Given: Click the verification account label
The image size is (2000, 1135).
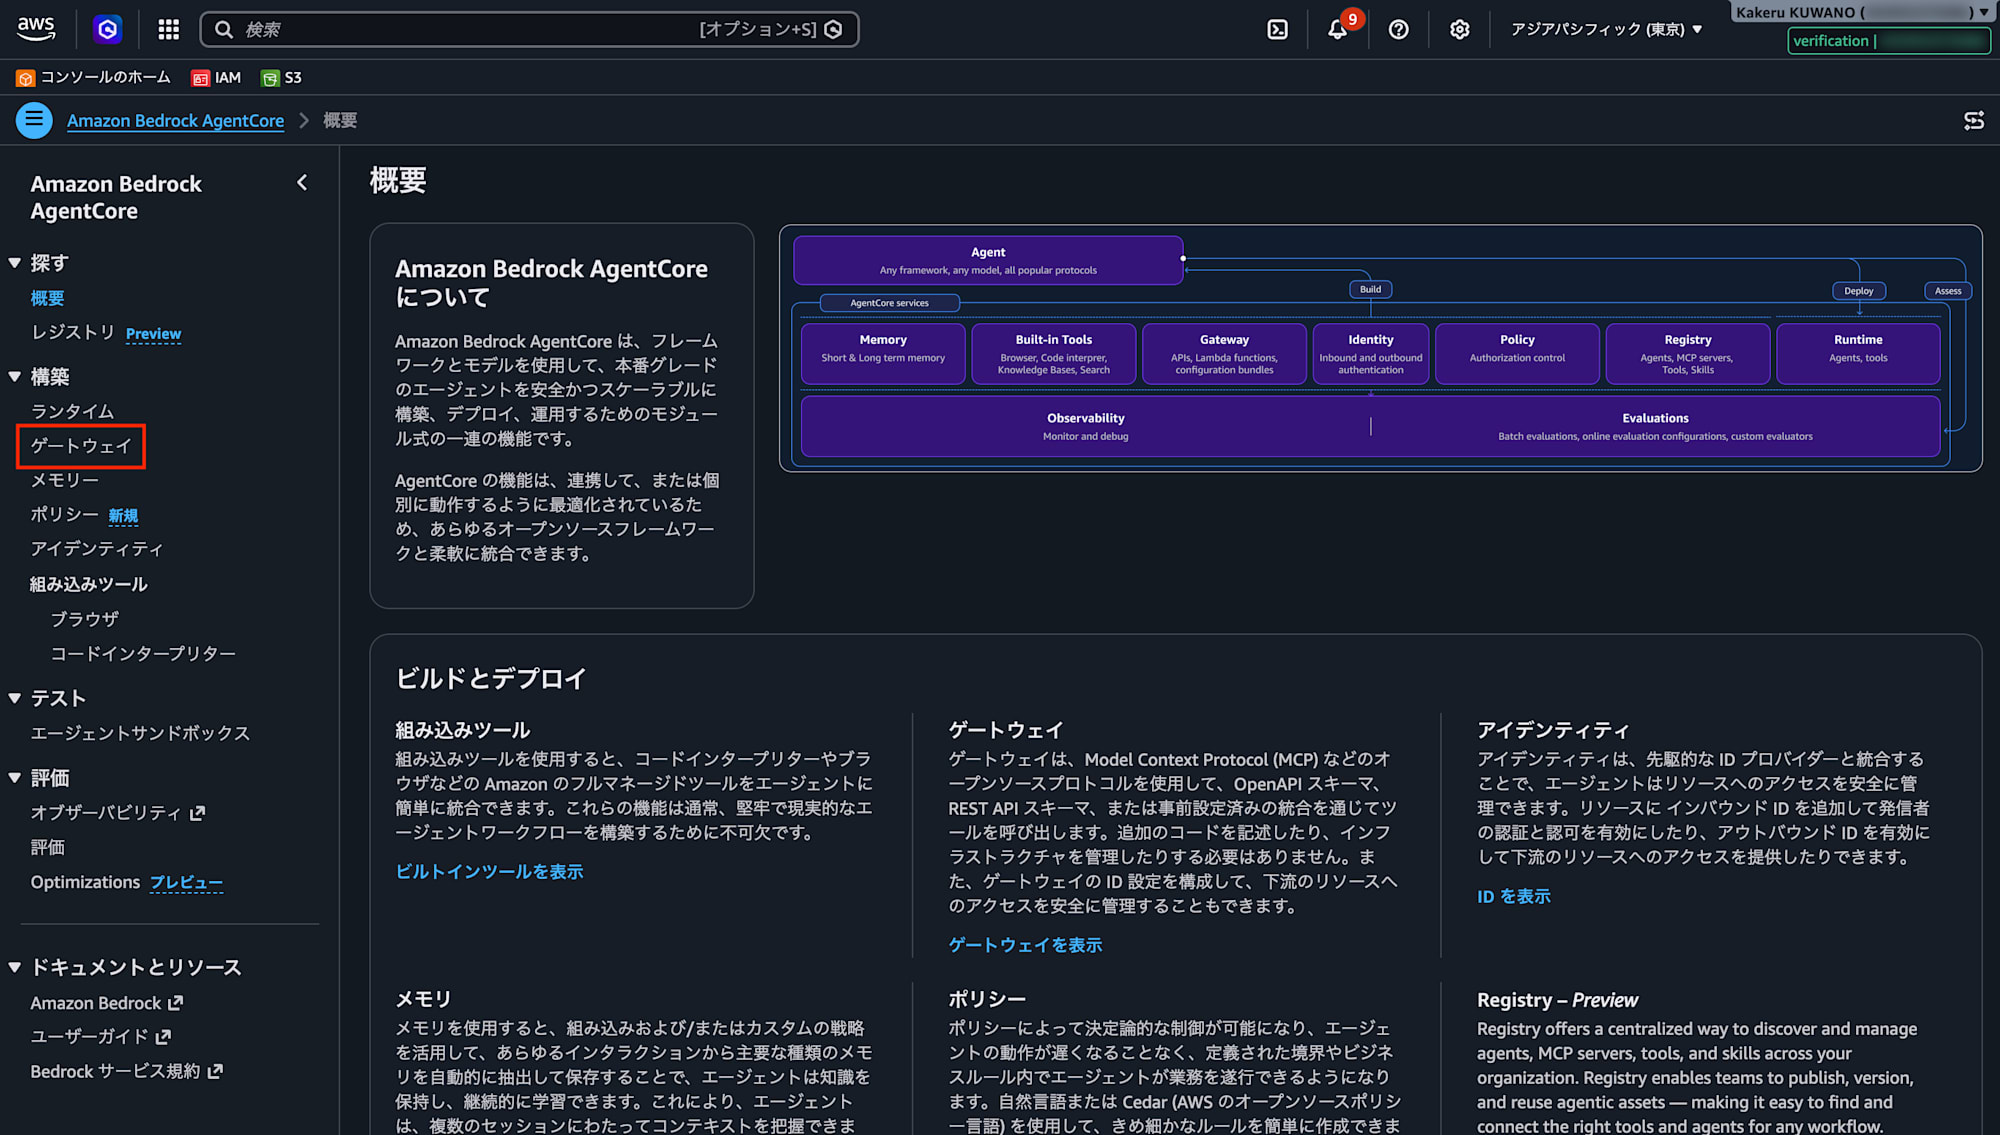Looking at the screenshot, I should coord(1888,41).
